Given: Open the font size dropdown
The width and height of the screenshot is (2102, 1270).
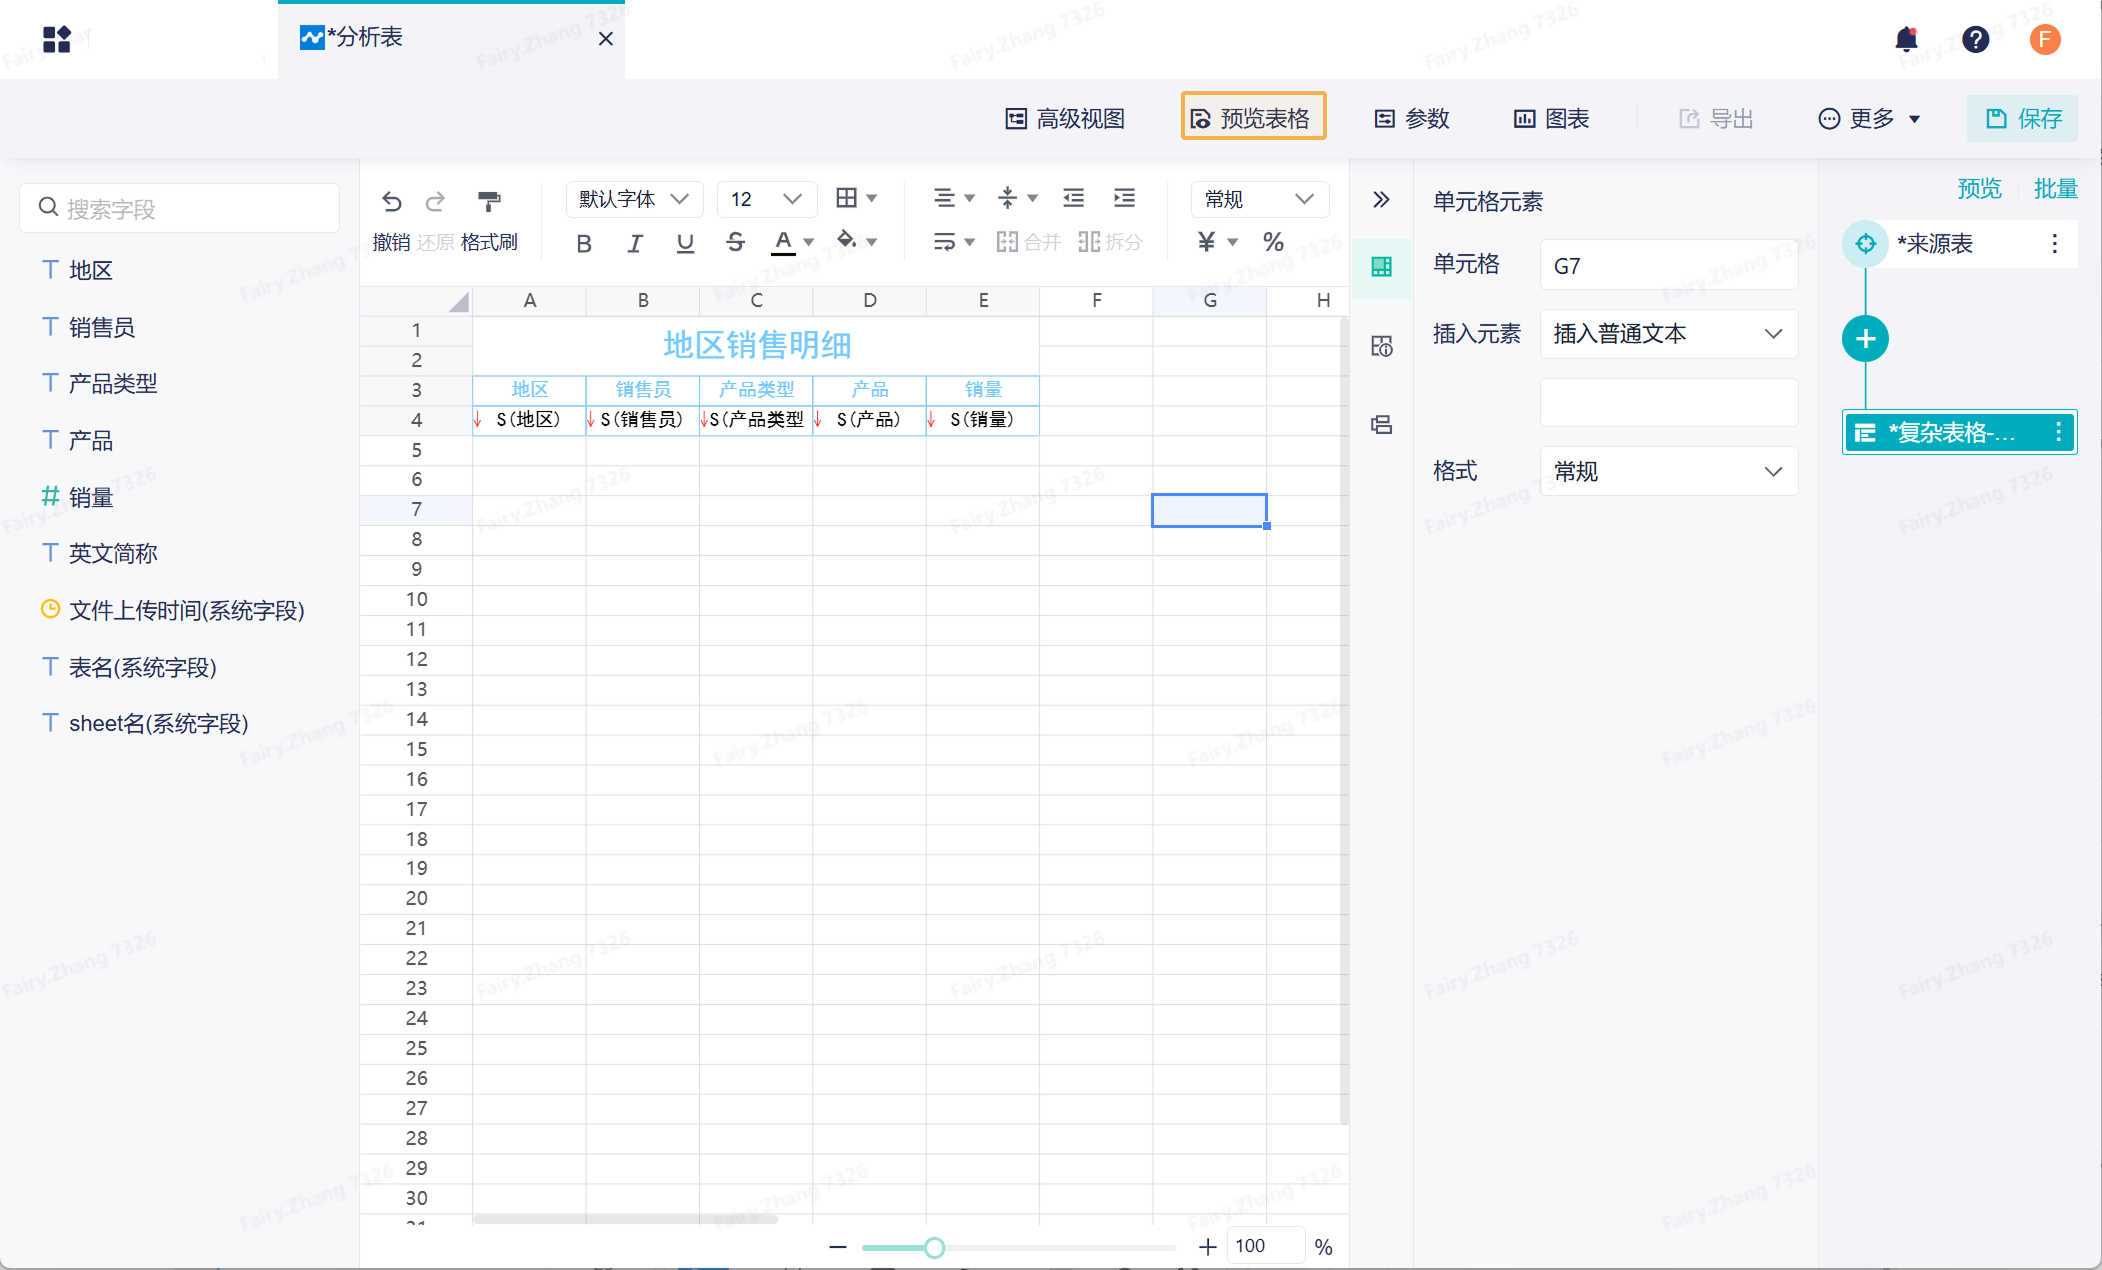Looking at the screenshot, I should [x=767, y=199].
